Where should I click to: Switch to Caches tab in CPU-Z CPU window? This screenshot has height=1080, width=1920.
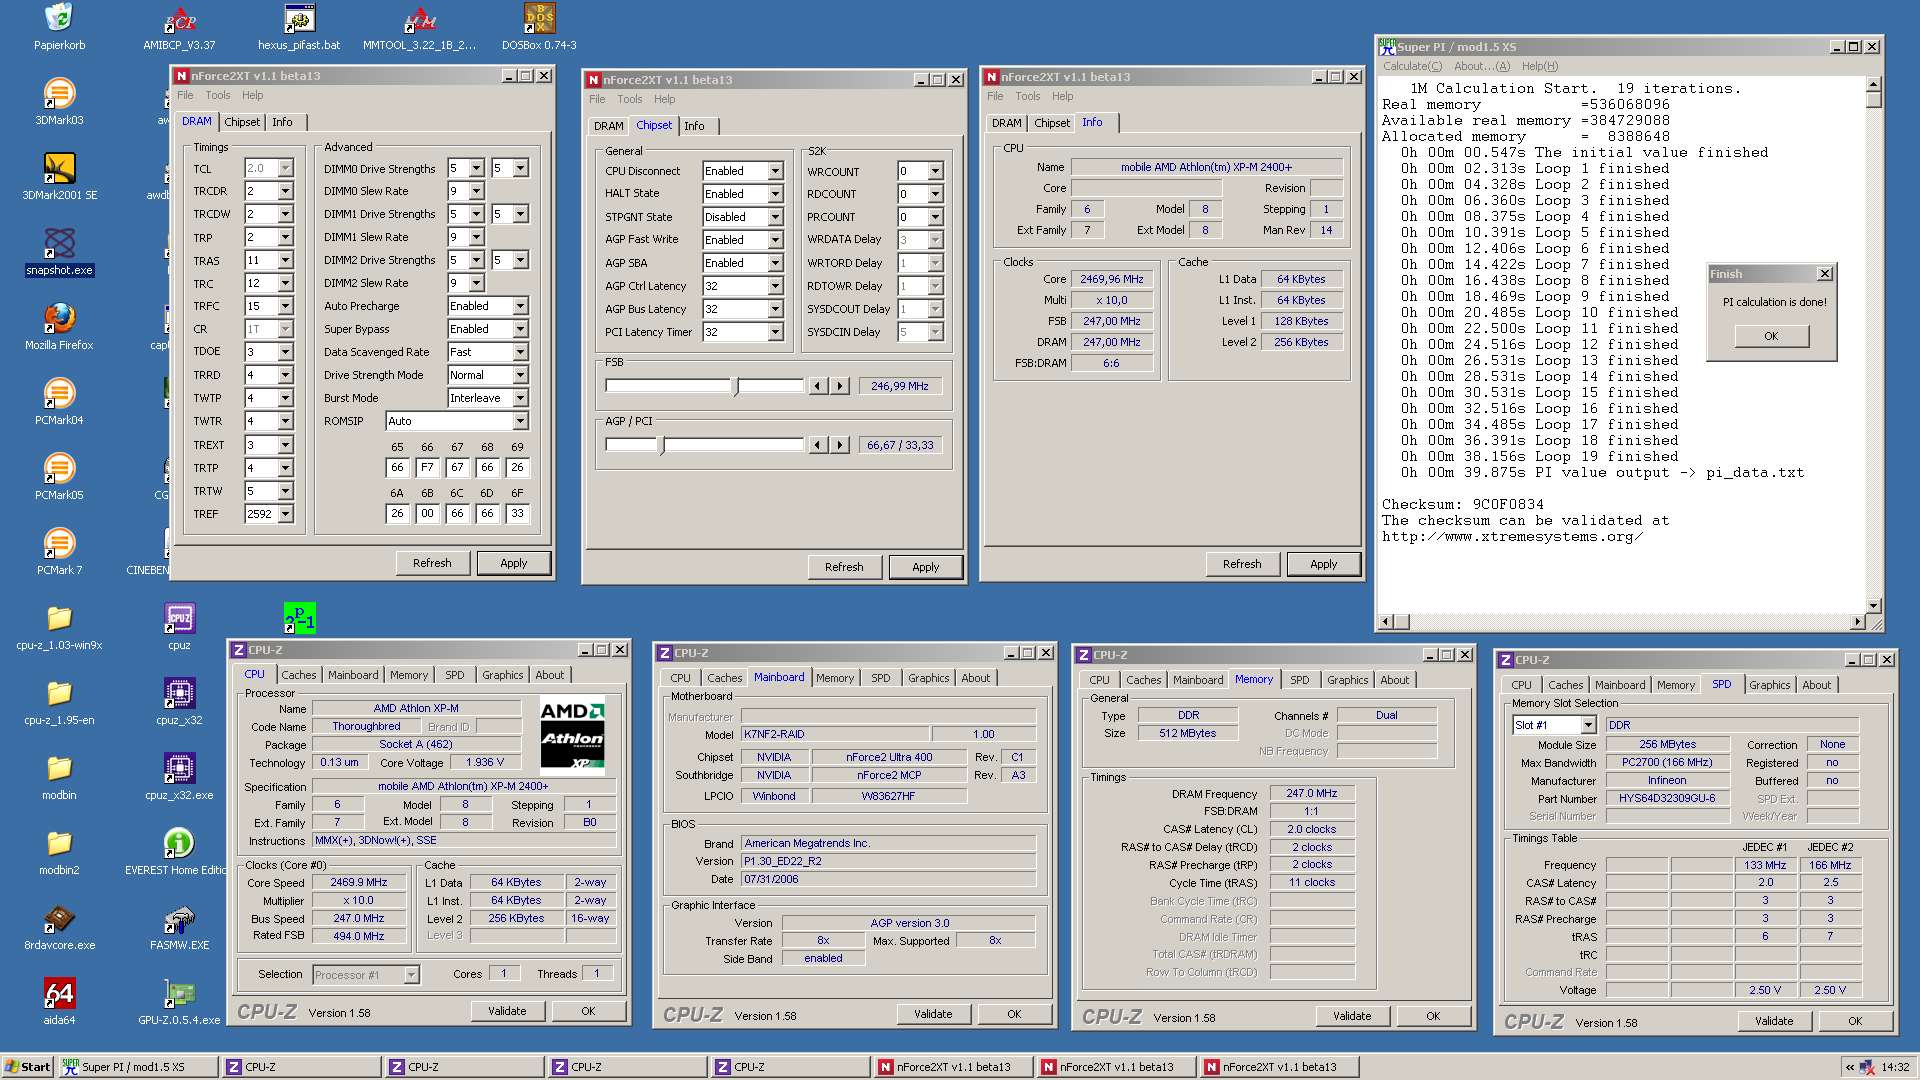[x=298, y=675]
